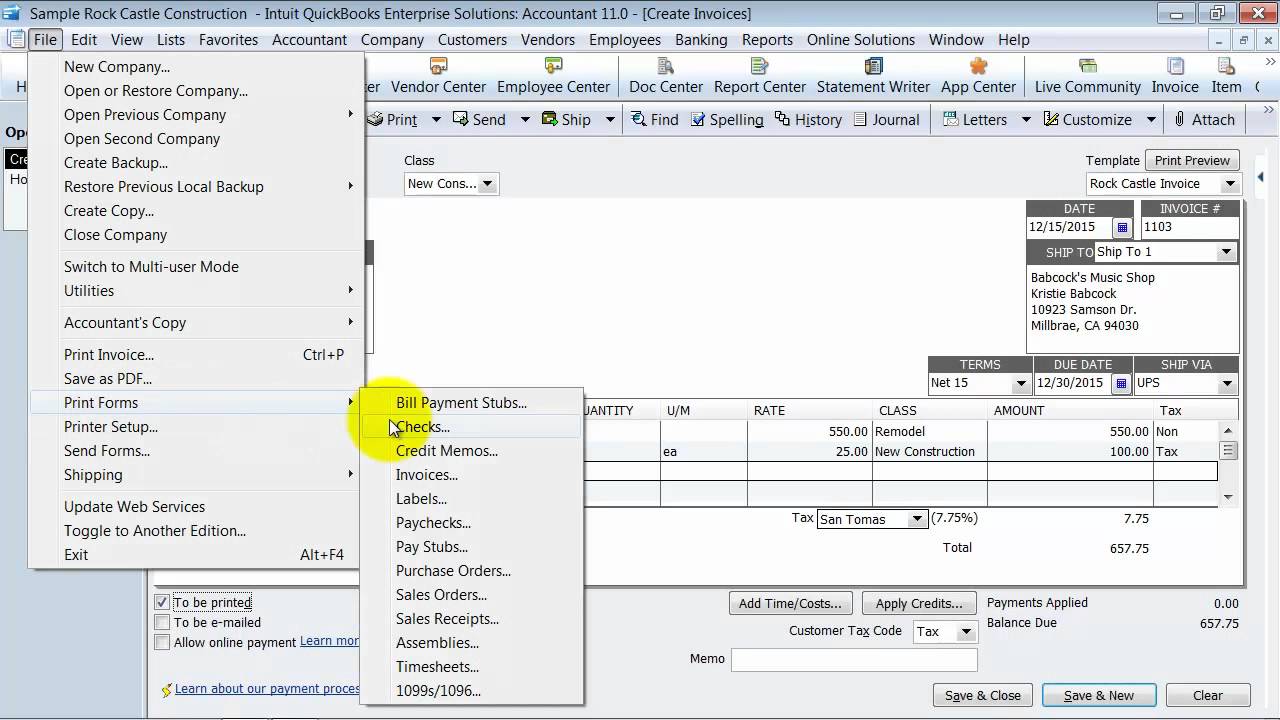Click the Invoice icon in icon bar
The width and height of the screenshot is (1280, 720).
click(1175, 76)
